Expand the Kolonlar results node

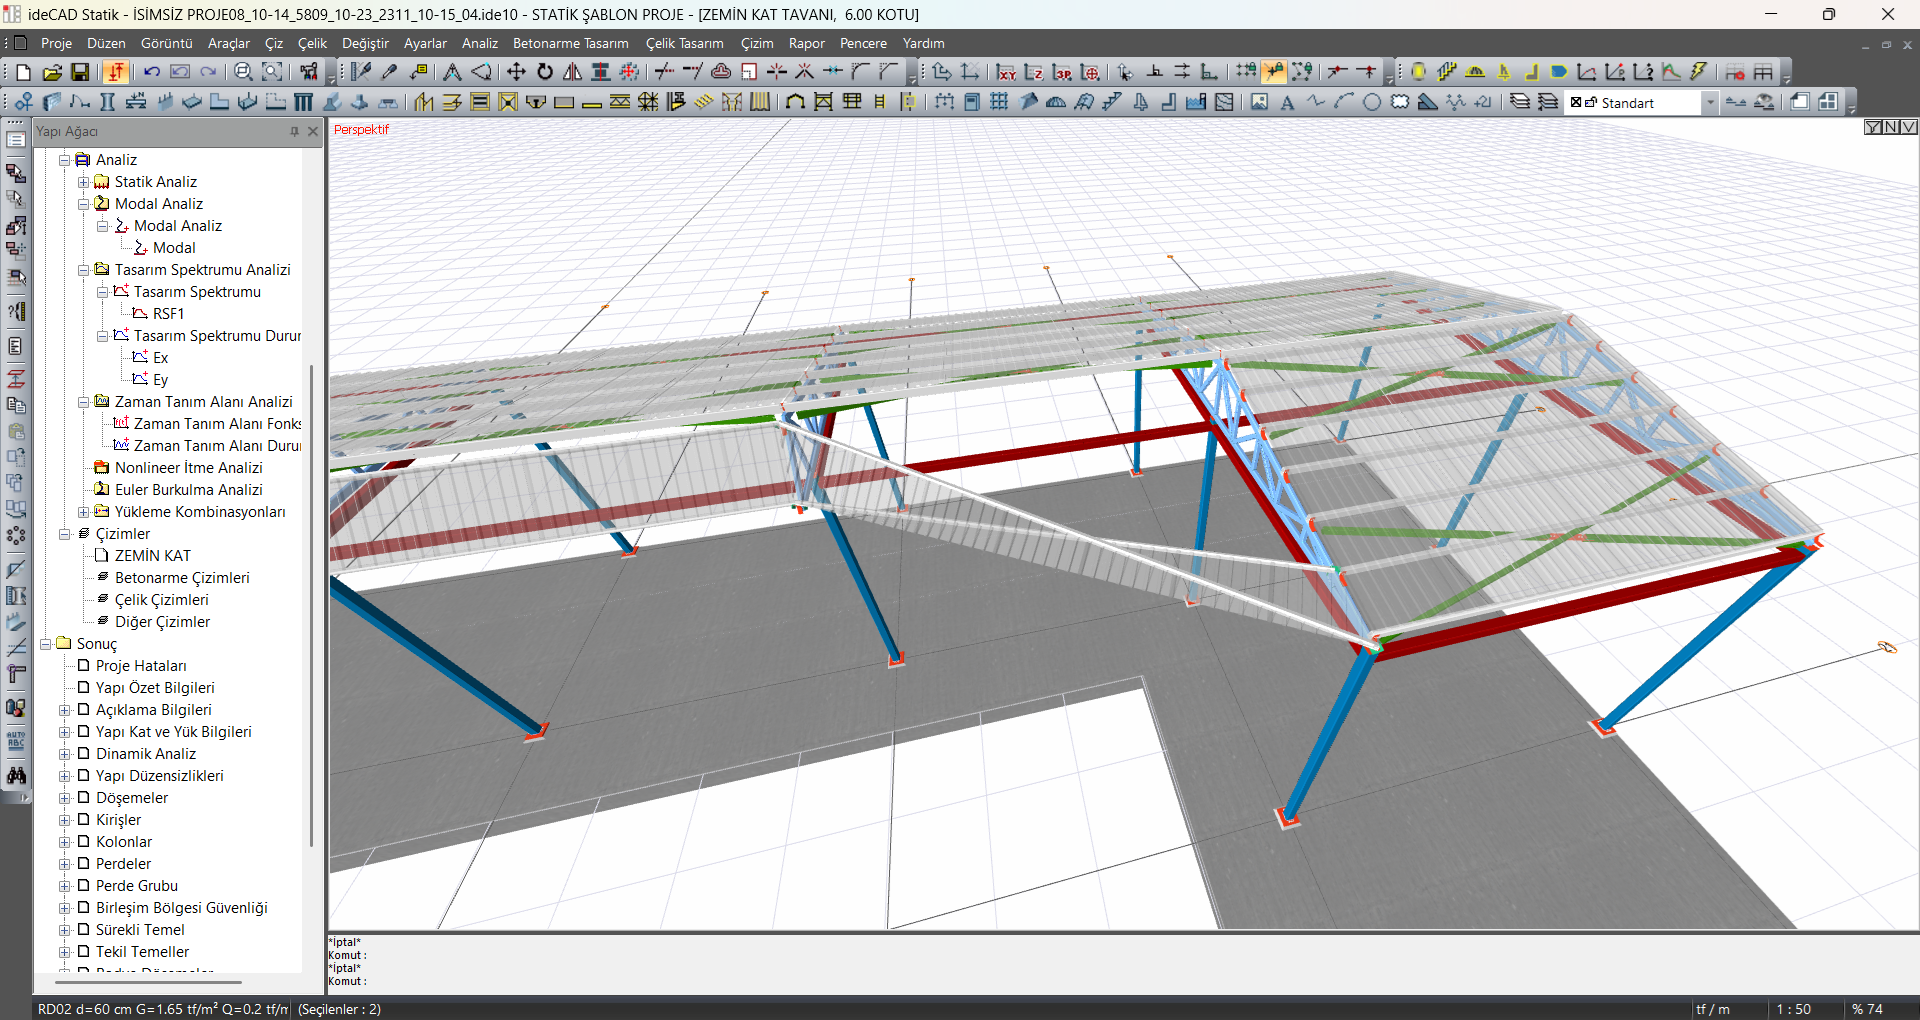(65, 842)
